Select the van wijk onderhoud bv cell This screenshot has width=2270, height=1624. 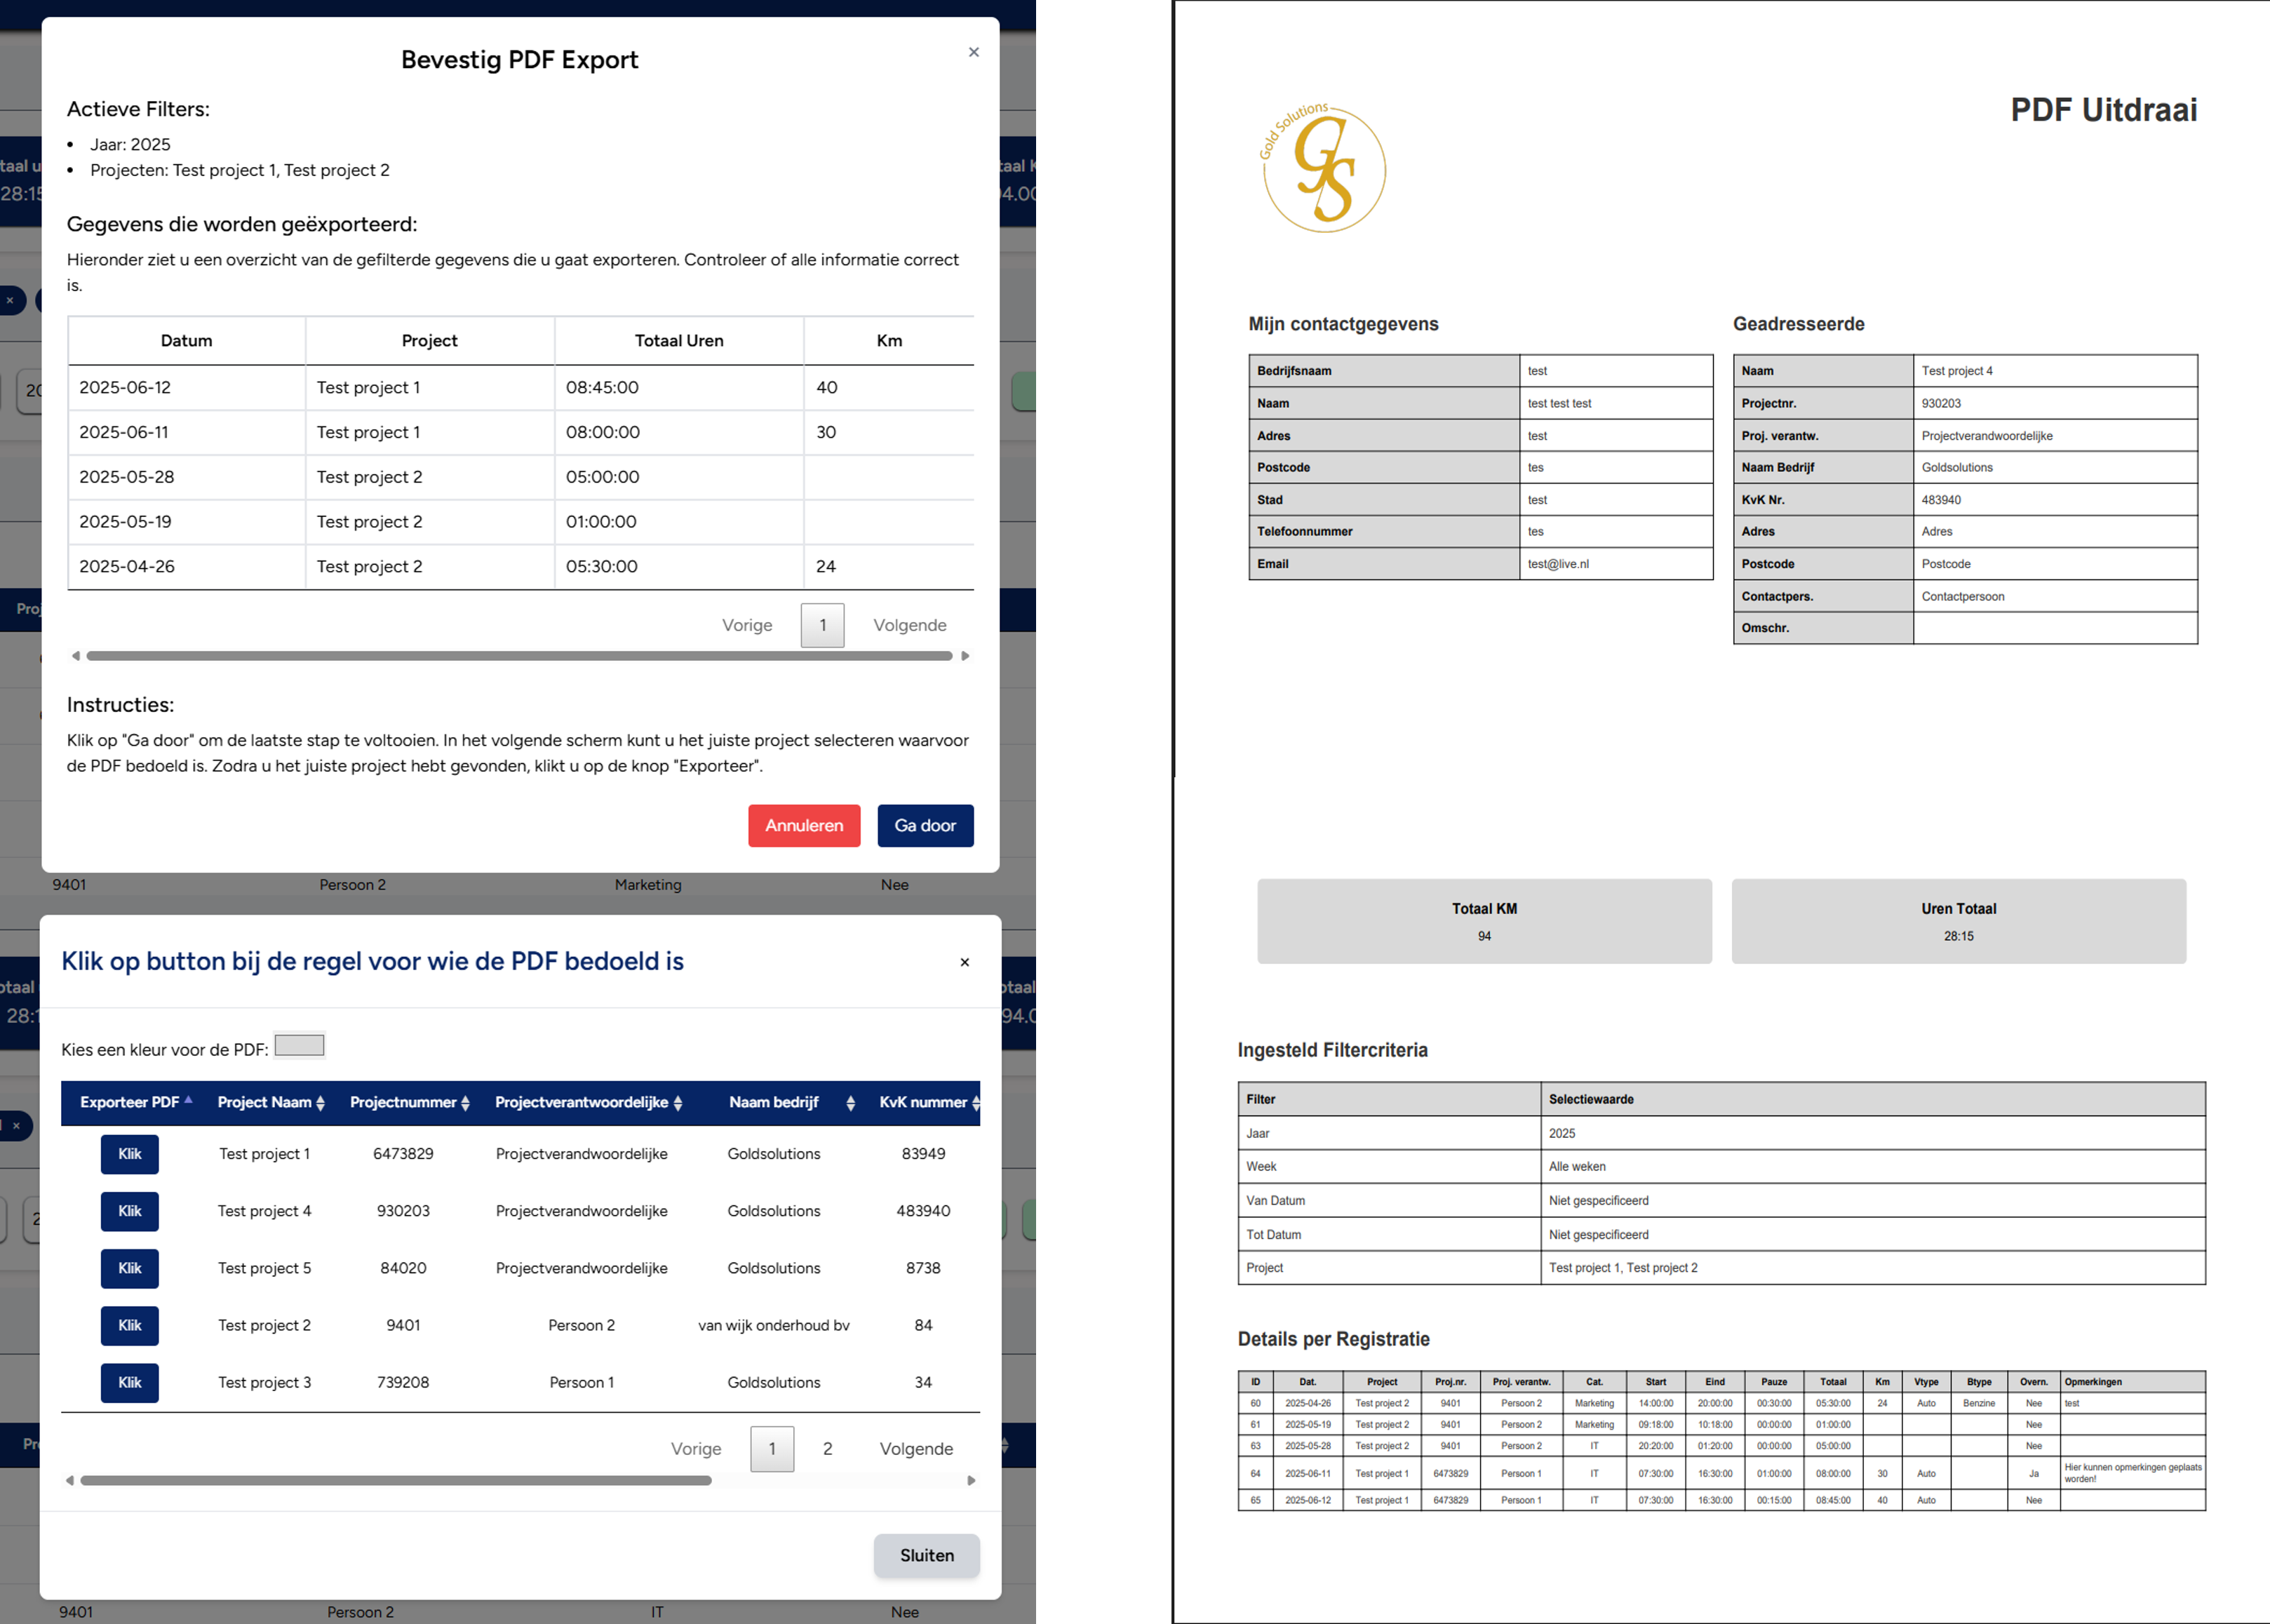click(x=774, y=1325)
